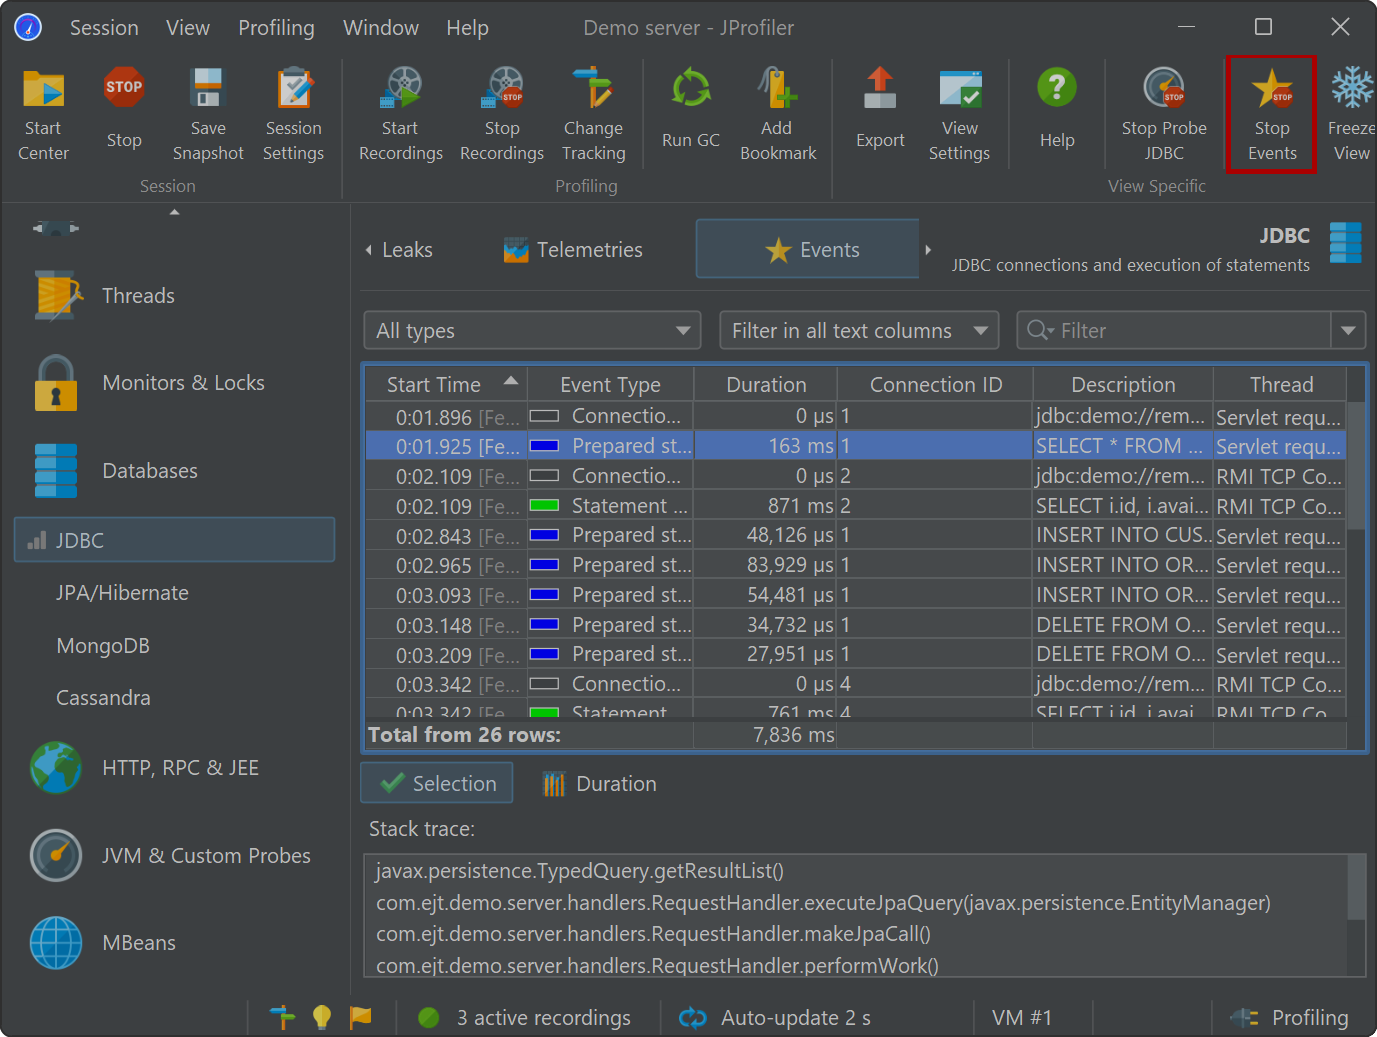
Task: Open the View menu
Action: pos(188,28)
